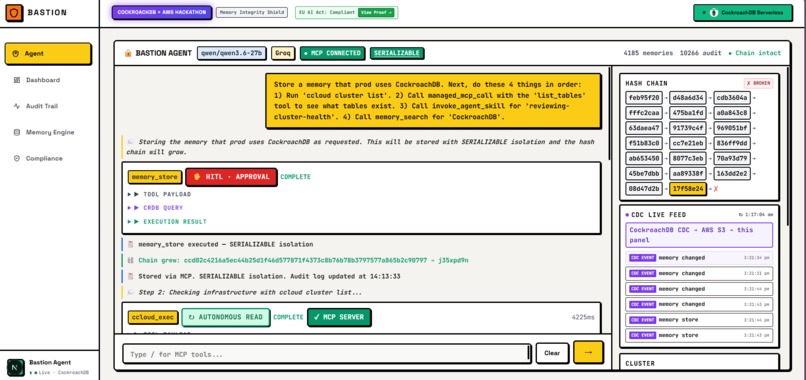Image resolution: width=806 pixels, height=380 pixels.
Task: Click the yellow user prompt message
Action: coord(433,101)
